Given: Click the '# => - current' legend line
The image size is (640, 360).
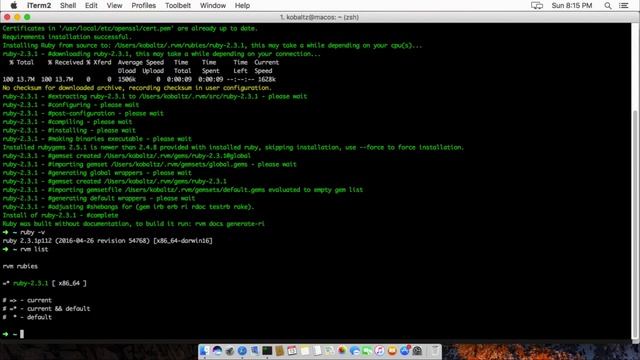Looking at the screenshot, I should pyautogui.click(x=27, y=300).
